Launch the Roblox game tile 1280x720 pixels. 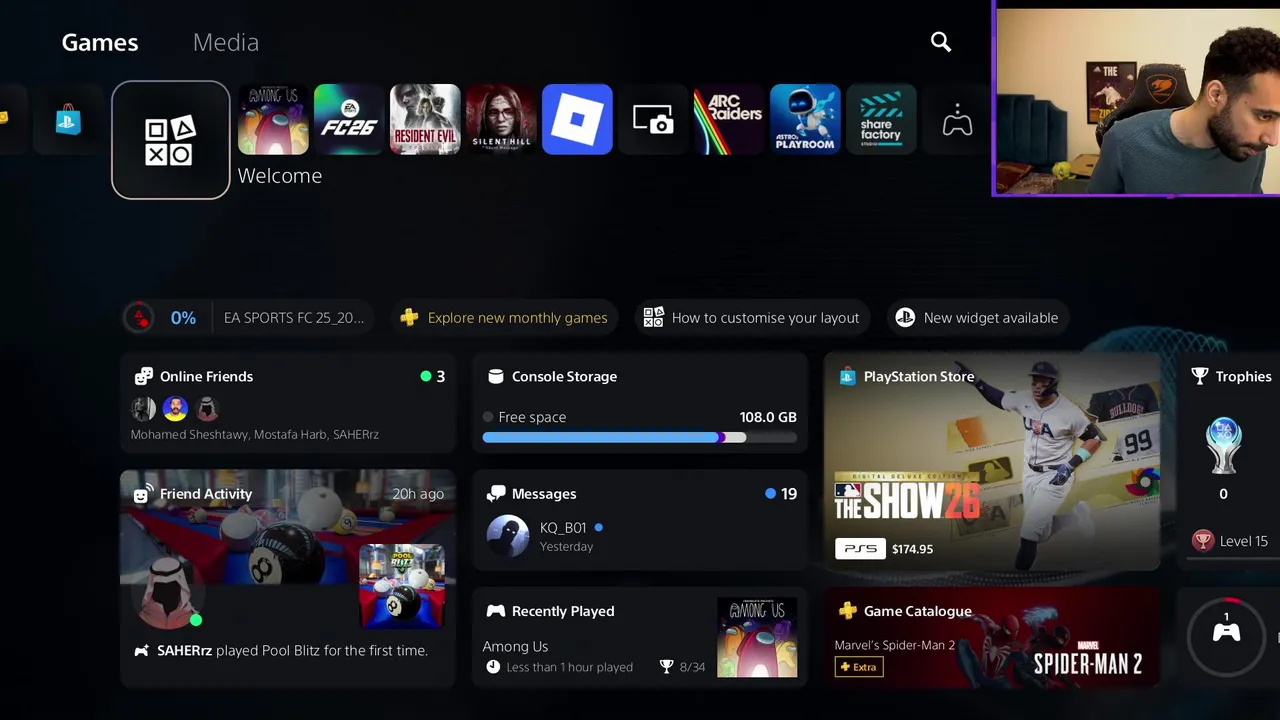coord(577,119)
